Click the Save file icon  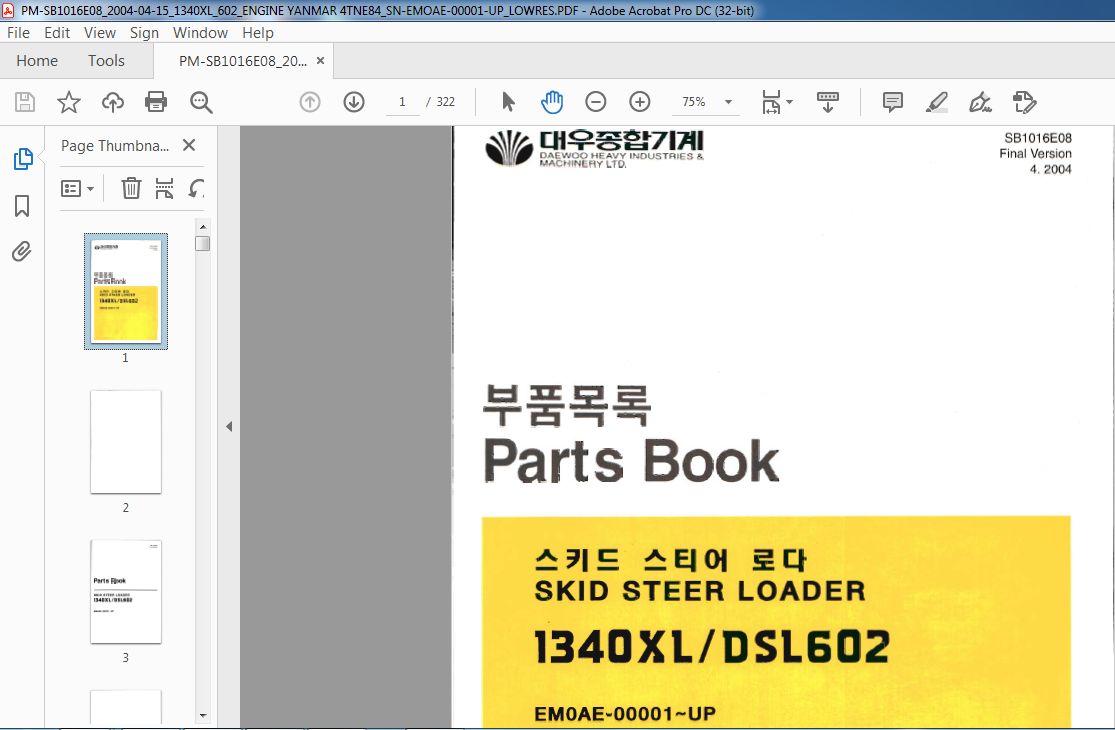25,102
